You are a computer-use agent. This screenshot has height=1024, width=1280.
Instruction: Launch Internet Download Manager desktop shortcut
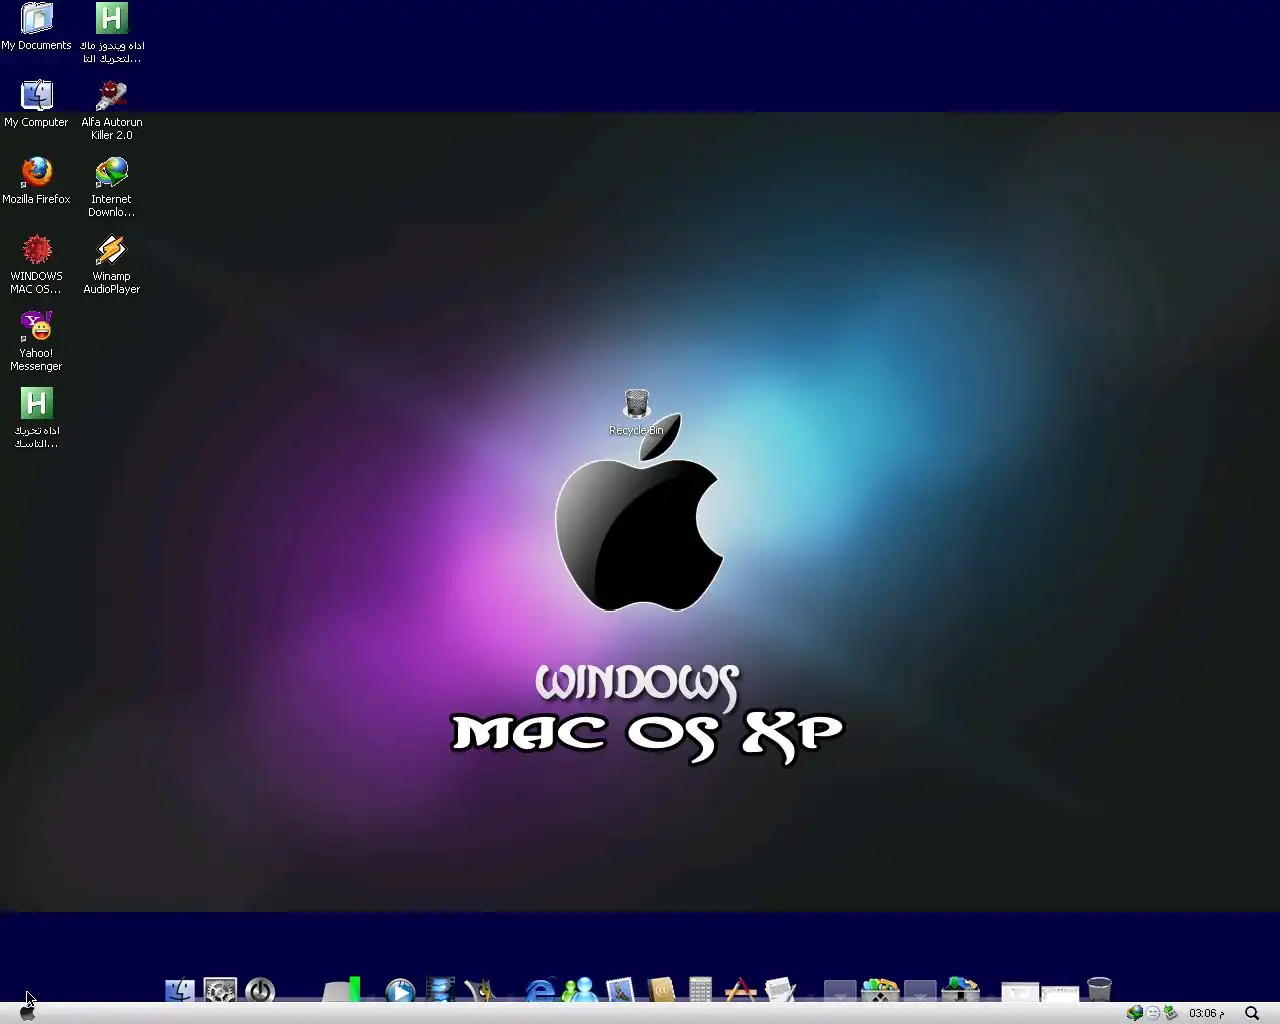click(x=111, y=187)
